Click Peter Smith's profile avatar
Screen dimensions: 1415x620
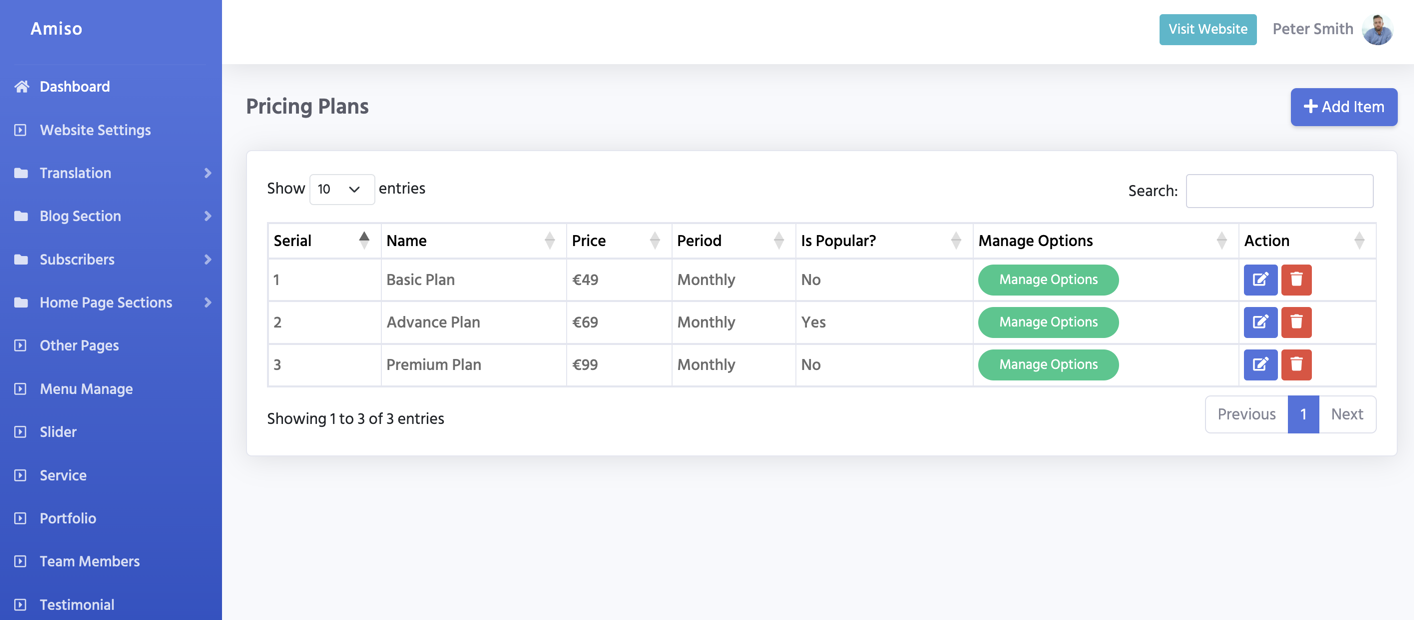coord(1377,29)
